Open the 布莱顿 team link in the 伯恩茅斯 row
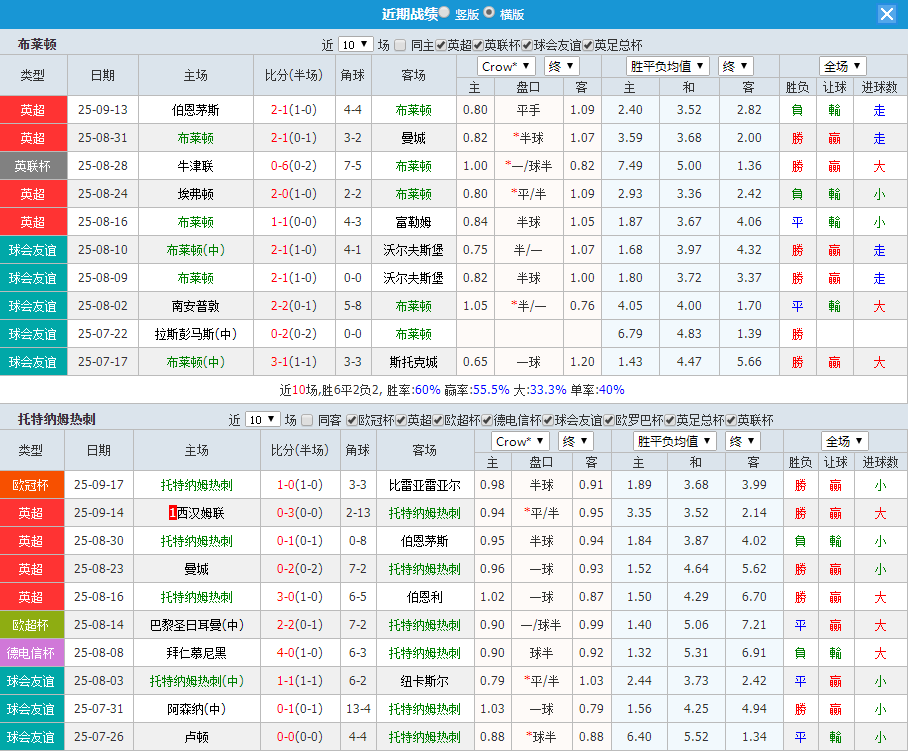 [x=413, y=110]
